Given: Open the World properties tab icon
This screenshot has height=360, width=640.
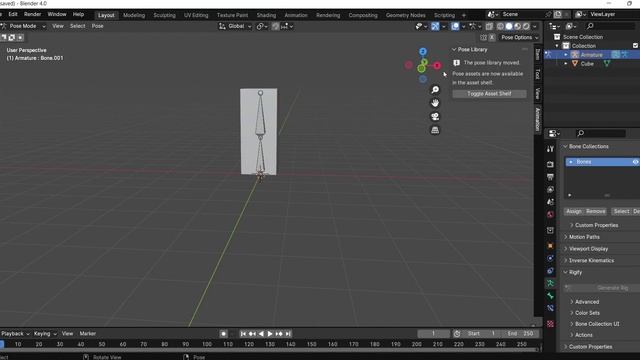Looking at the screenshot, I should (550, 215).
